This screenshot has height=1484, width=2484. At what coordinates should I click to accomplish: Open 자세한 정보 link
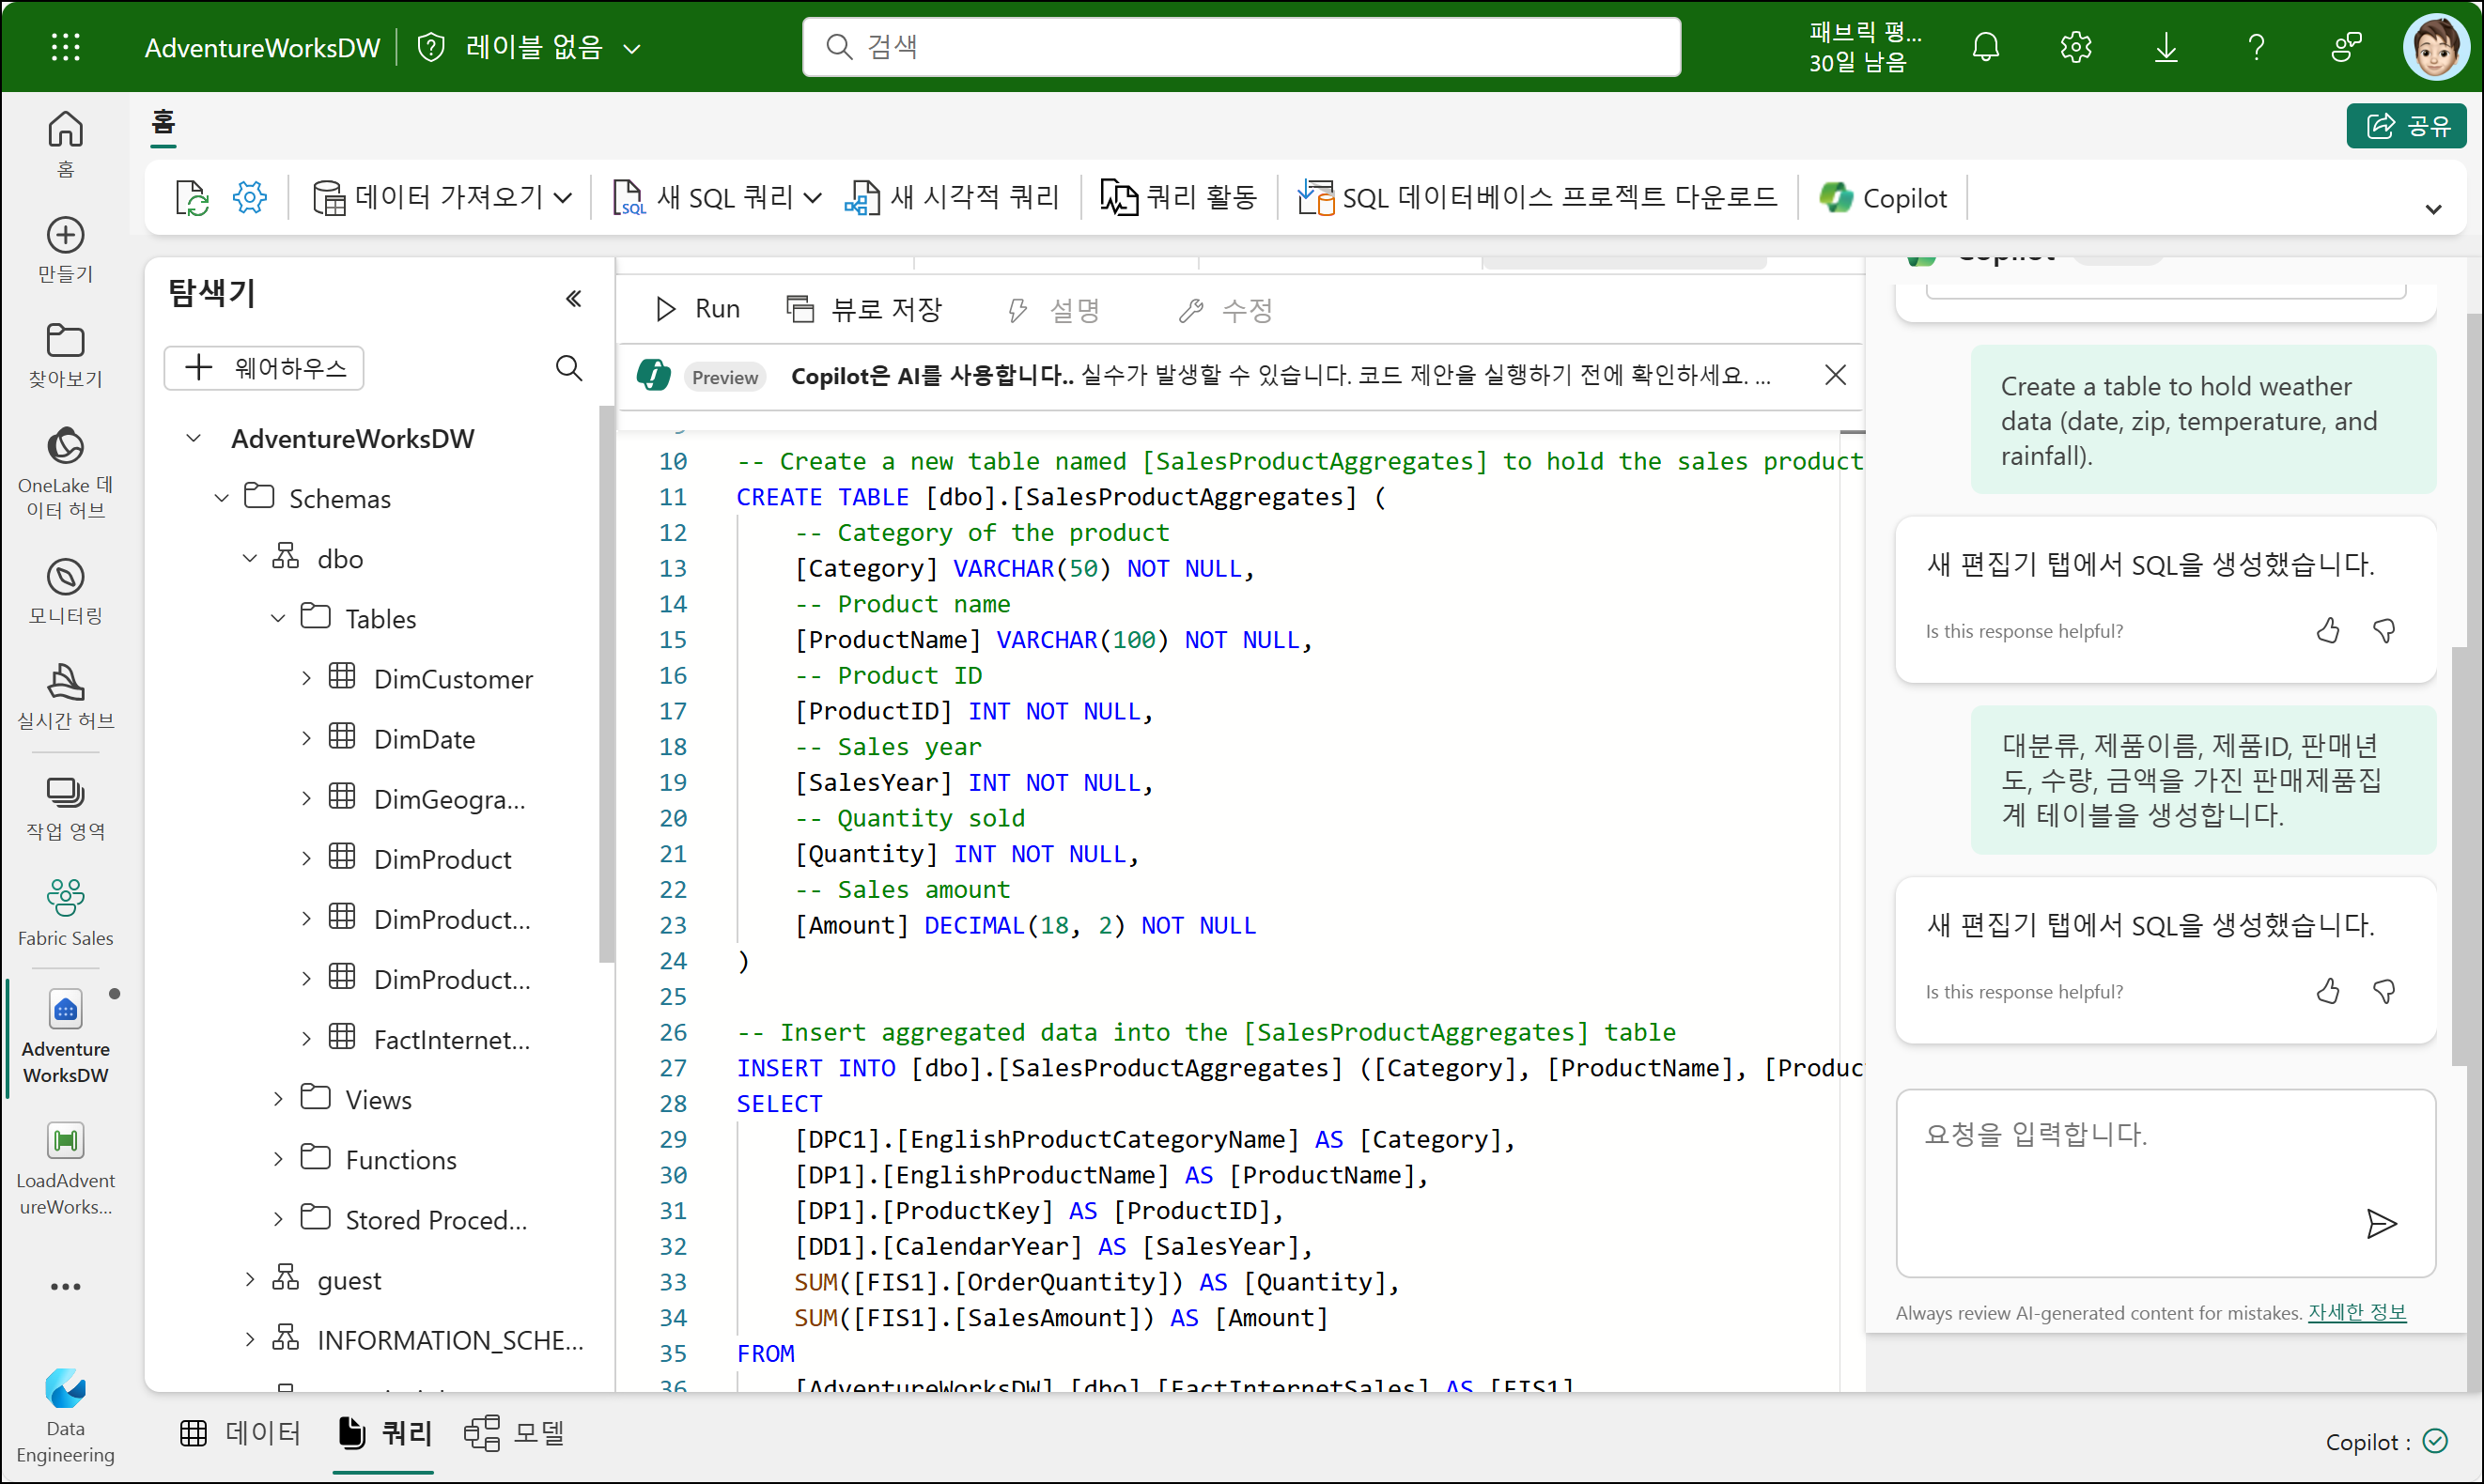[2356, 1312]
